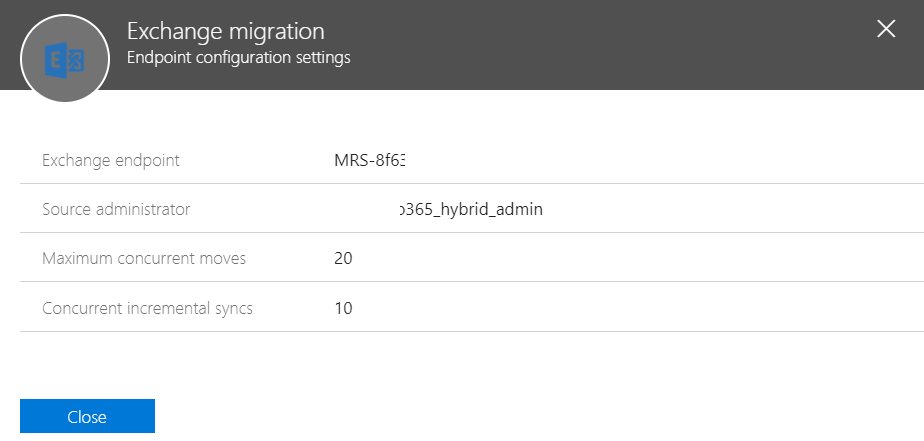This screenshot has width=924, height=441.
Task: Click the MRS-8f63 endpoint value
Action: tap(371, 160)
